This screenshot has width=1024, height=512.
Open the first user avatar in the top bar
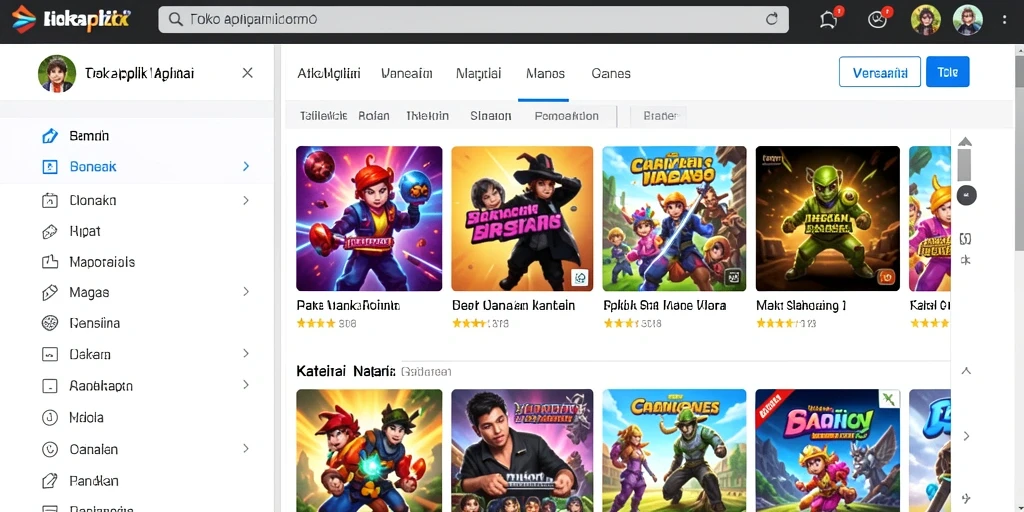pyautogui.click(x=925, y=20)
